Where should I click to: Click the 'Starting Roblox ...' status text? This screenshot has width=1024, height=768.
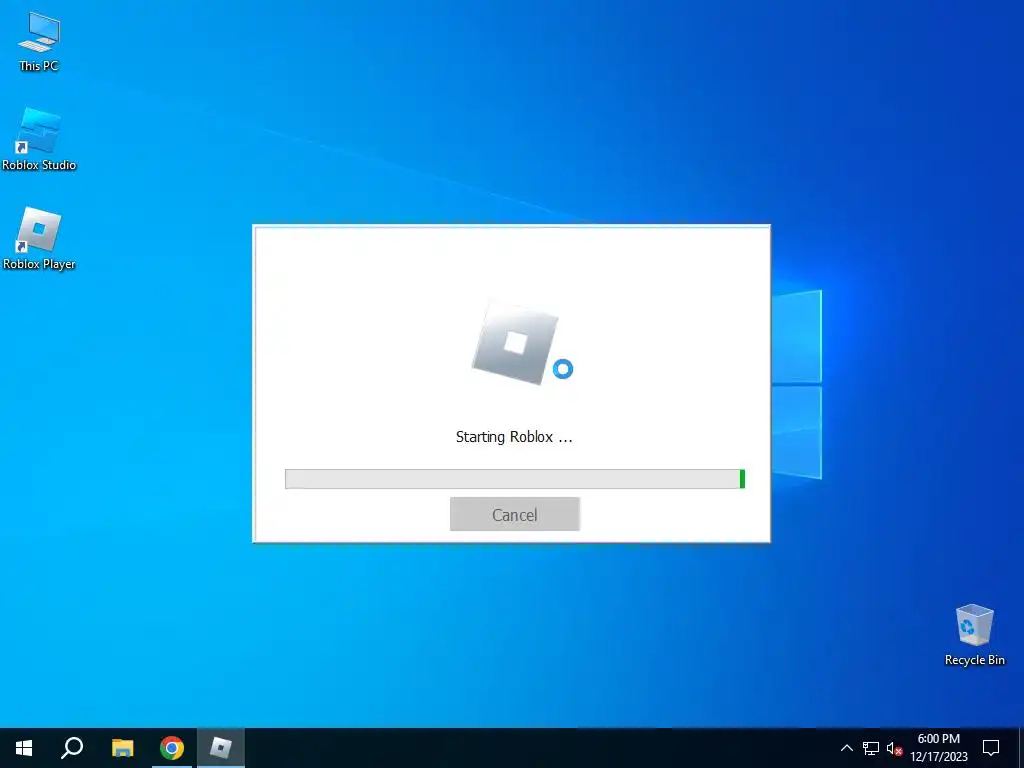(514, 437)
